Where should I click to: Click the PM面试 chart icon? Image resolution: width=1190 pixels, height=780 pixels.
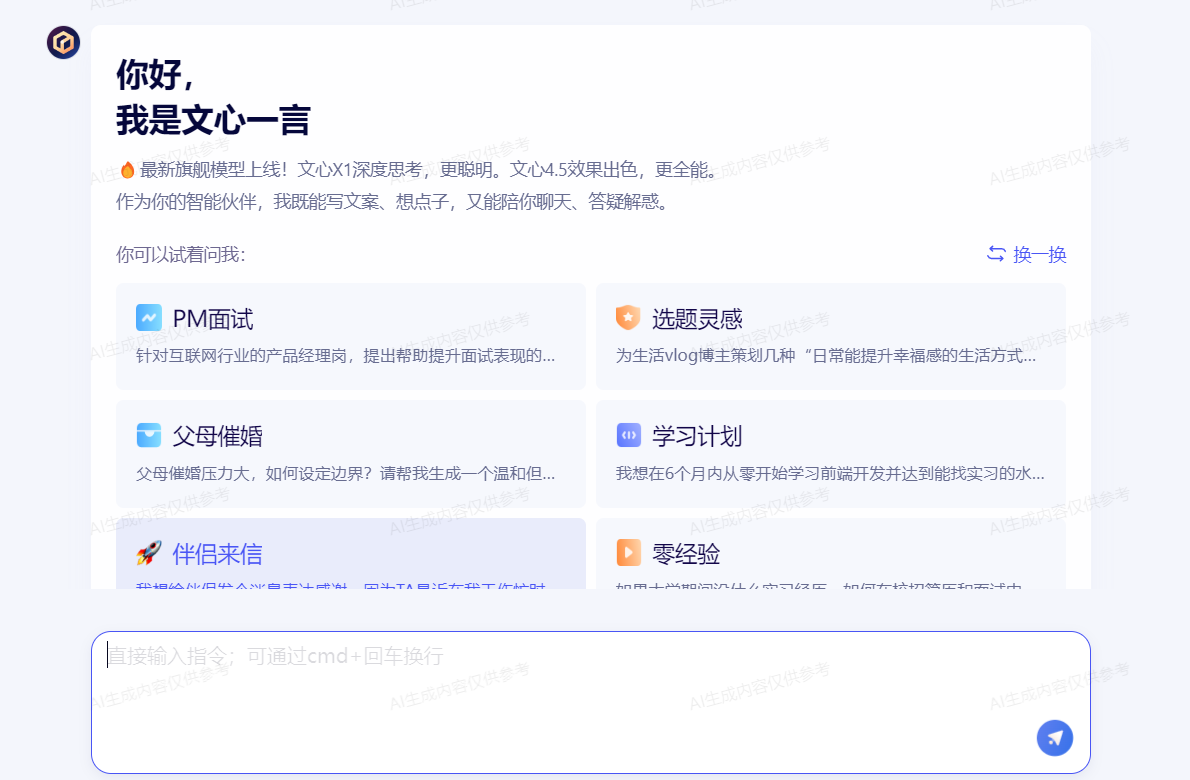pos(149,317)
